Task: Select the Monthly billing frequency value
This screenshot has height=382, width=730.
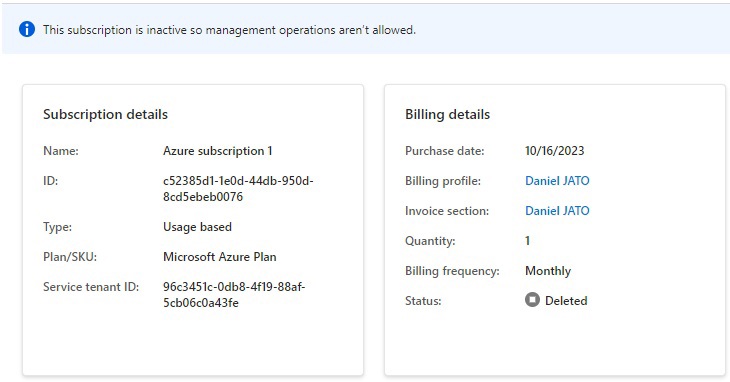Action: coord(548,271)
